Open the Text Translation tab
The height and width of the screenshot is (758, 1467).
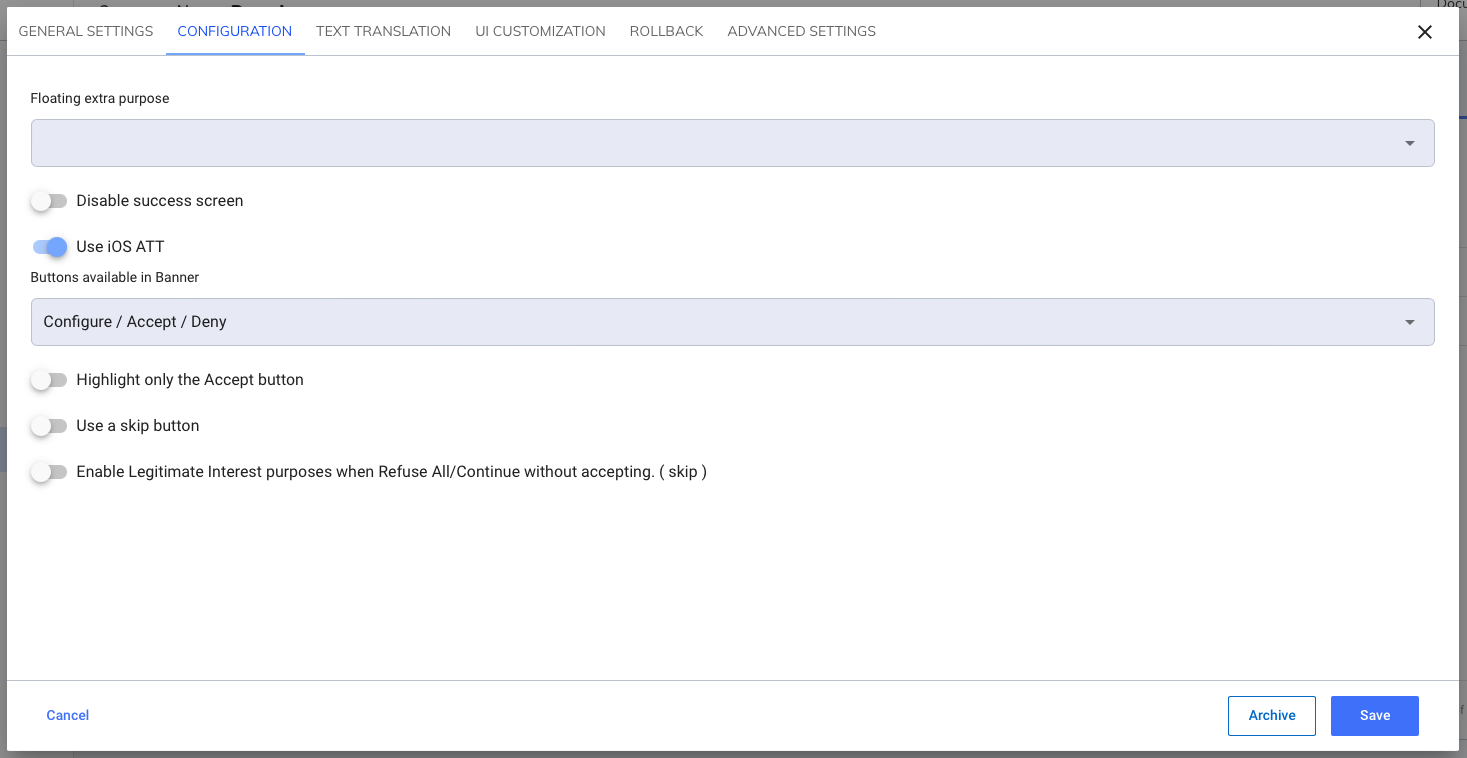[x=383, y=31]
